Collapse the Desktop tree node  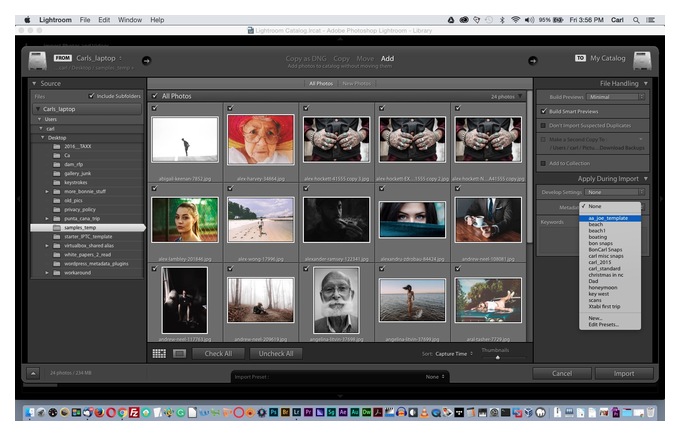42,138
